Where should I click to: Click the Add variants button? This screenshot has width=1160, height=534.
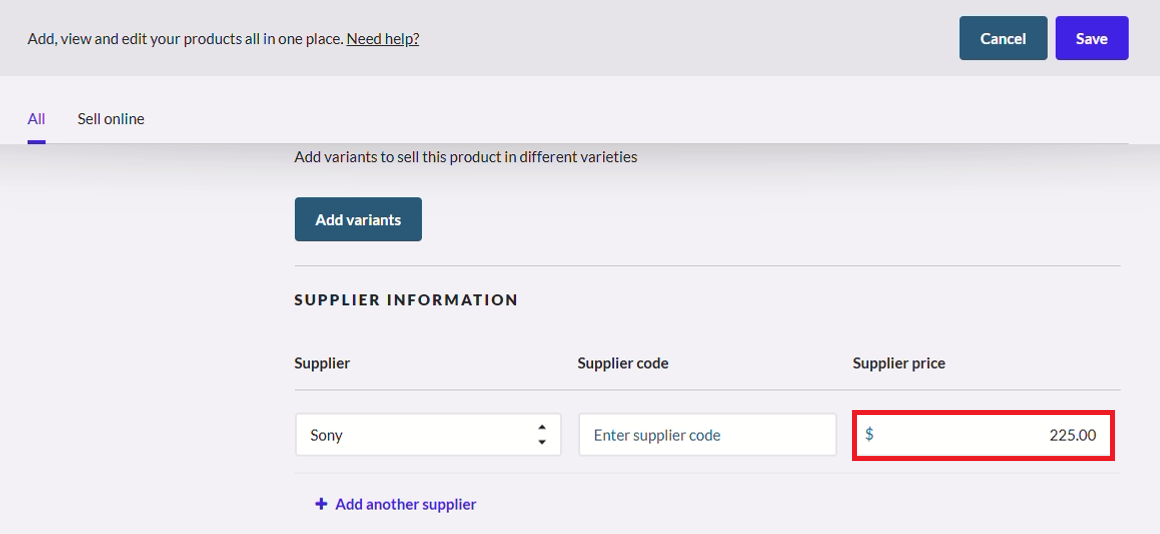pyautogui.click(x=358, y=219)
